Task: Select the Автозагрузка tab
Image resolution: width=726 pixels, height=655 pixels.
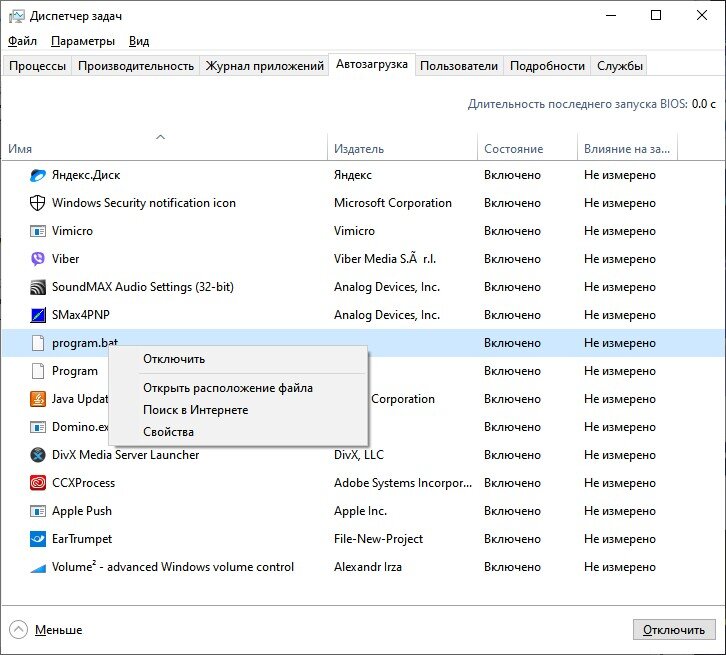Action: [x=372, y=64]
